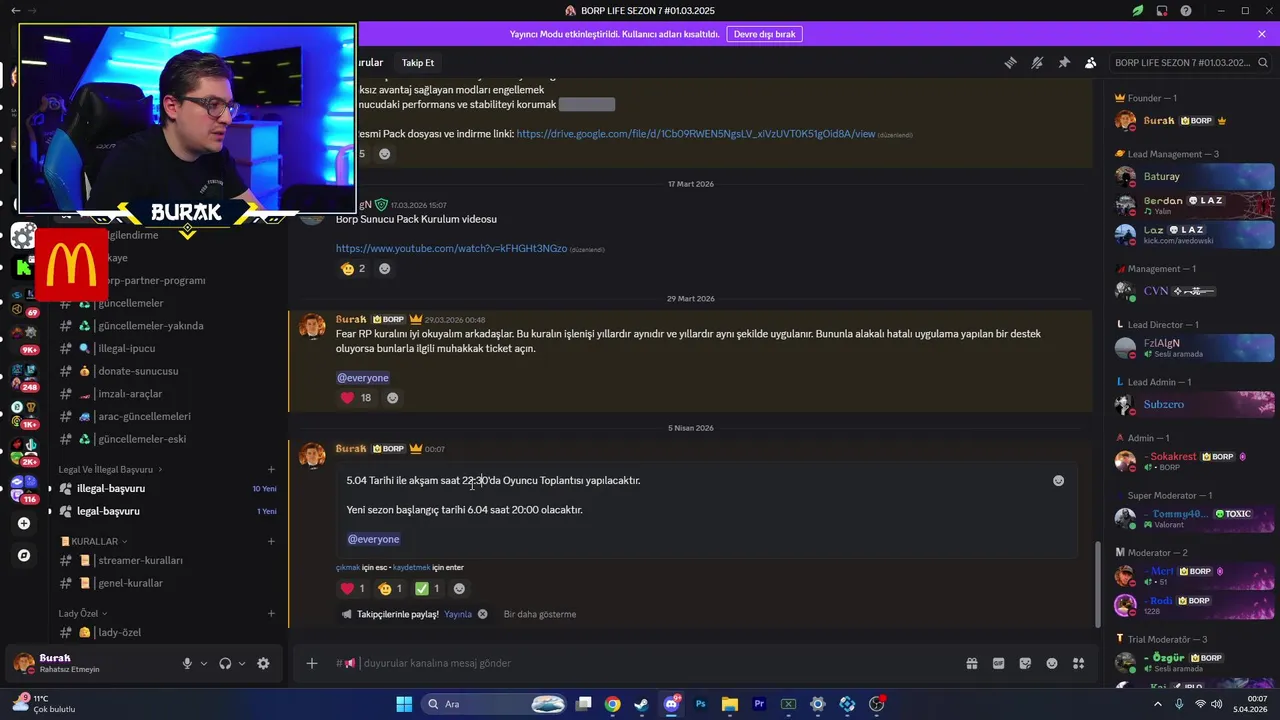The image size is (1280, 720).
Task: Open the Threads icon in channel header
Action: point(1010,62)
